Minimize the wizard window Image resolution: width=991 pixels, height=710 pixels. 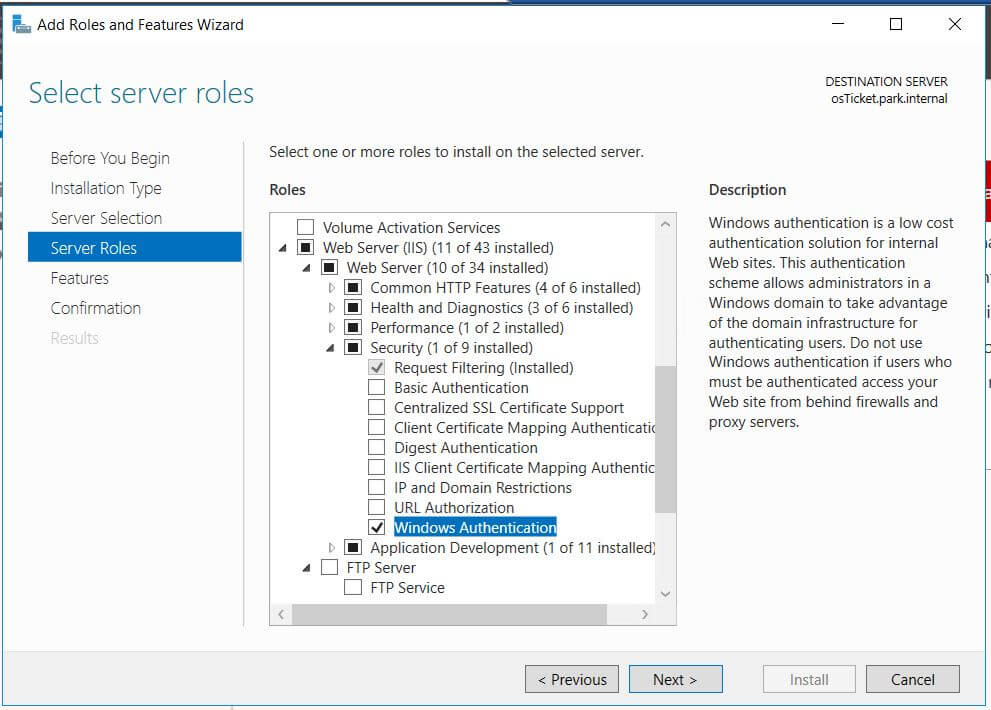coord(838,25)
